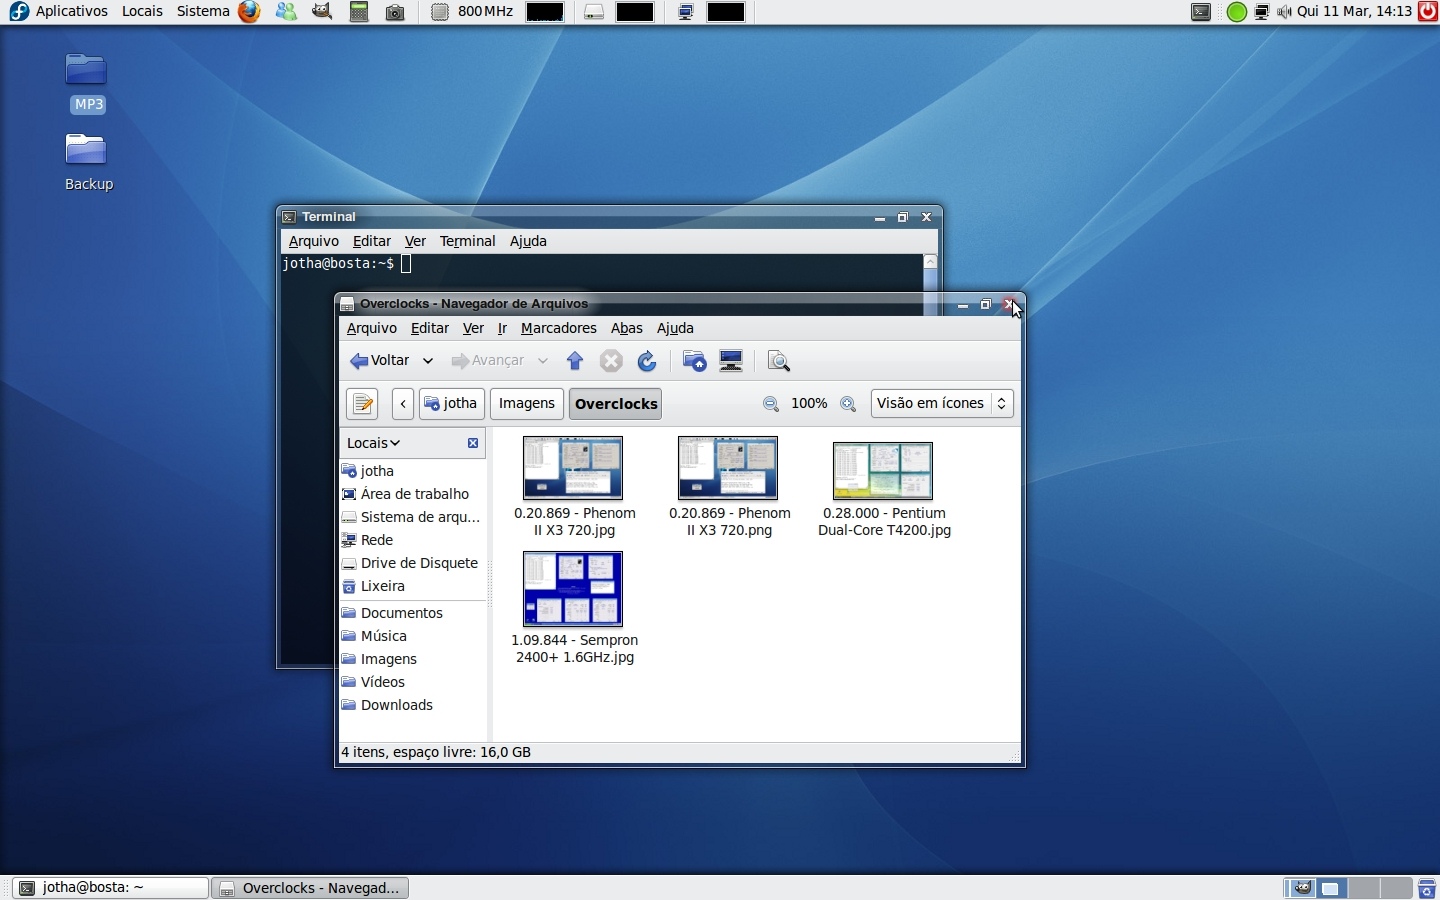Open Abas menu in file browser

(627, 329)
